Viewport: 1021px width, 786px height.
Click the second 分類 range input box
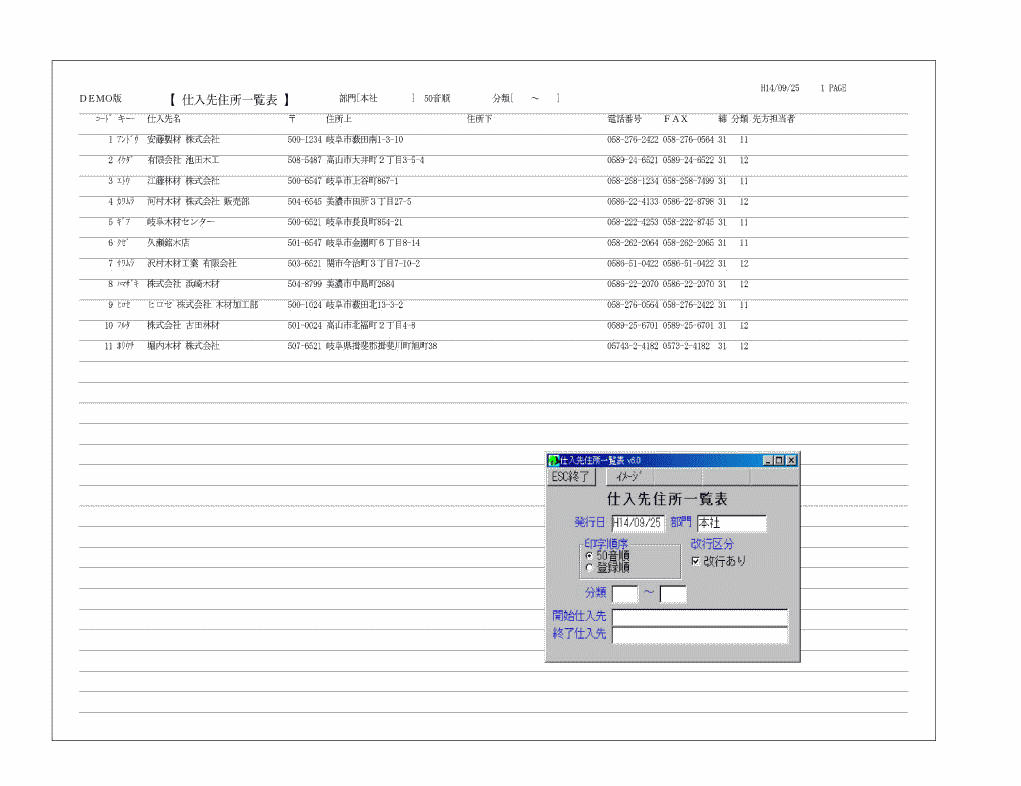(x=673, y=594)
